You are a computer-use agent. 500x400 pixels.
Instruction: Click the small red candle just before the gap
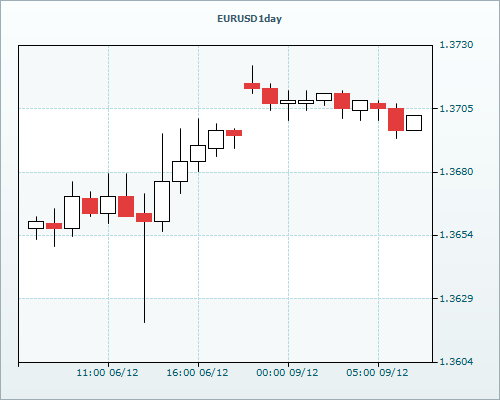234,133
